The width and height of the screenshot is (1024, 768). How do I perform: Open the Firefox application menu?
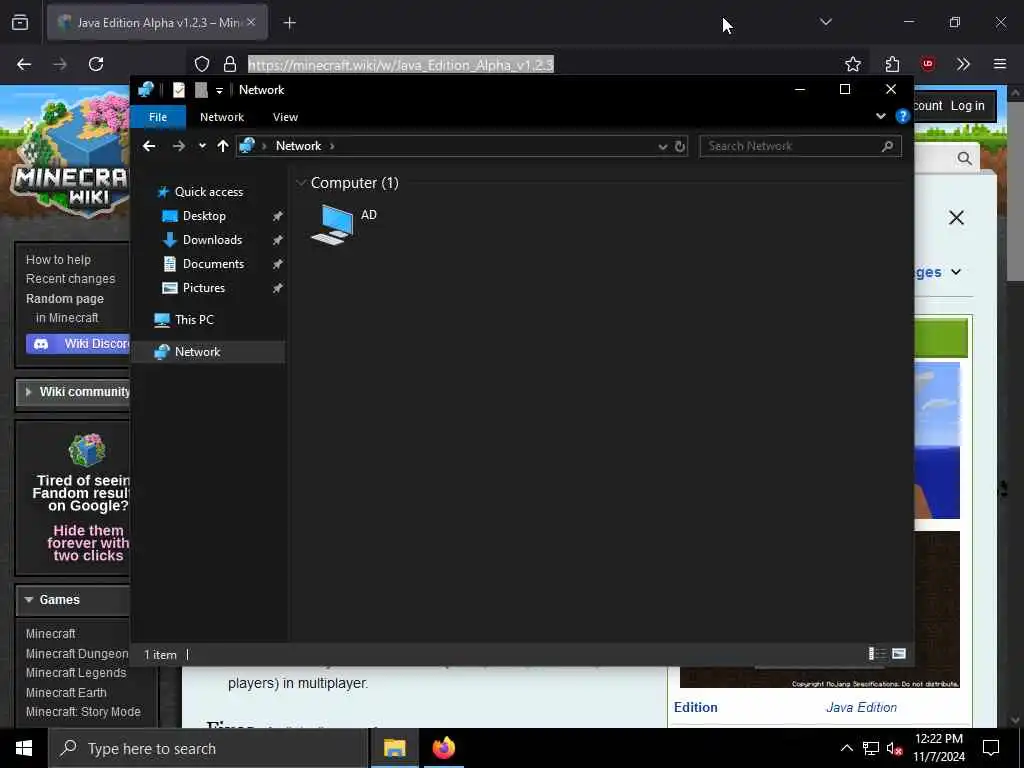[x=1000, y=64]
